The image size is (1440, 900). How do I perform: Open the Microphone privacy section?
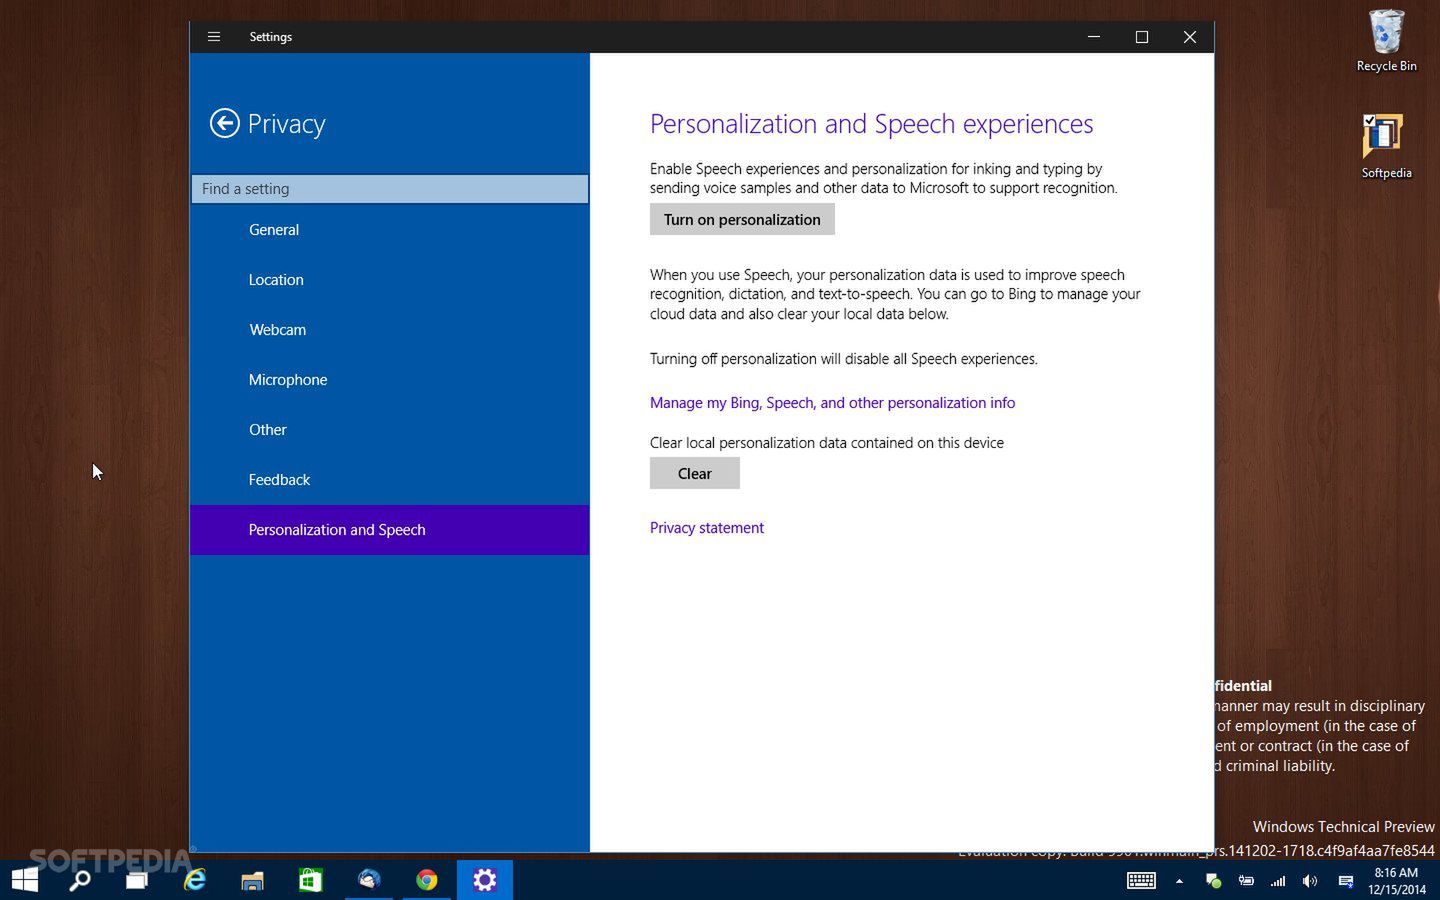click(390, 380)
